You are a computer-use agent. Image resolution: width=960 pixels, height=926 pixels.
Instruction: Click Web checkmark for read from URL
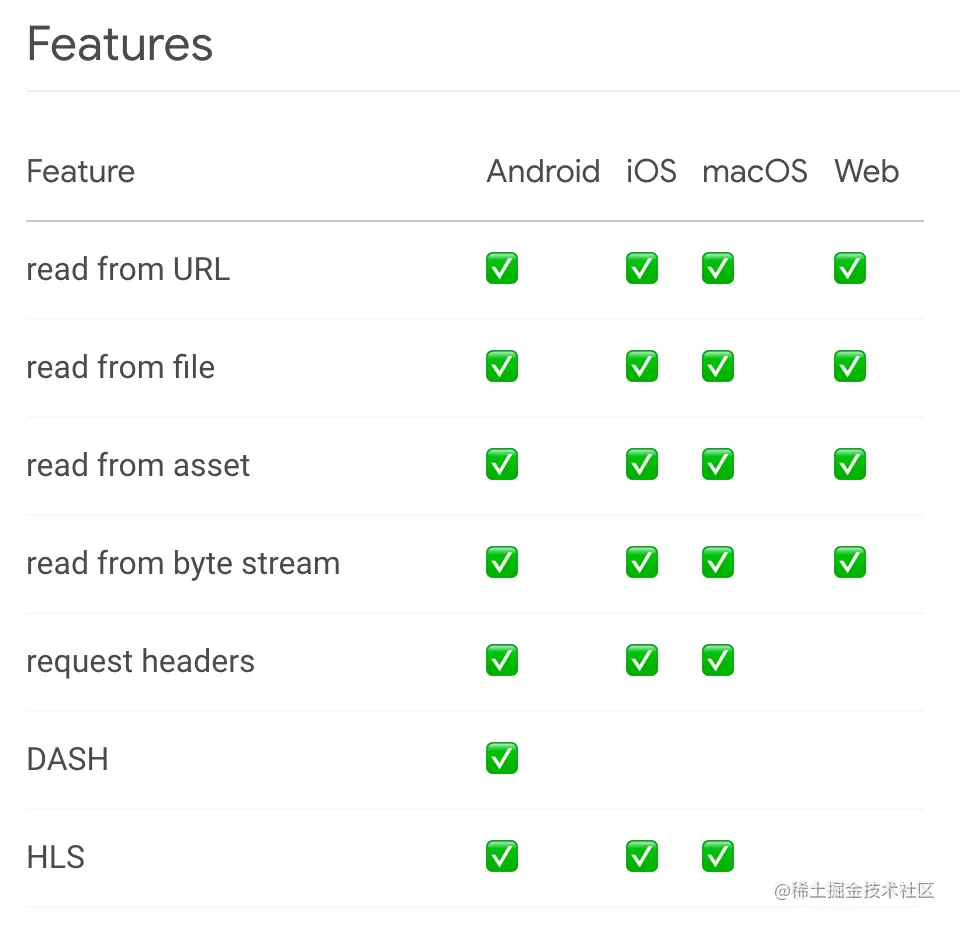tap(849, 268)
